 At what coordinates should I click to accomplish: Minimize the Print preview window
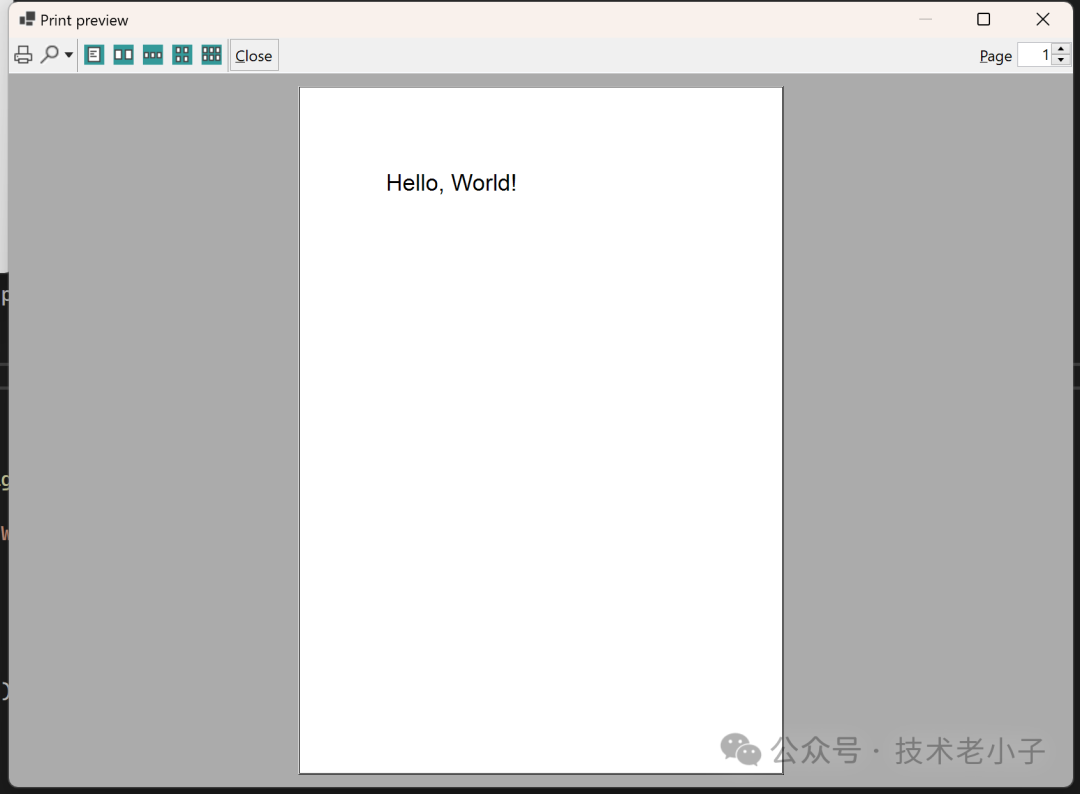(x=925, y=19)
